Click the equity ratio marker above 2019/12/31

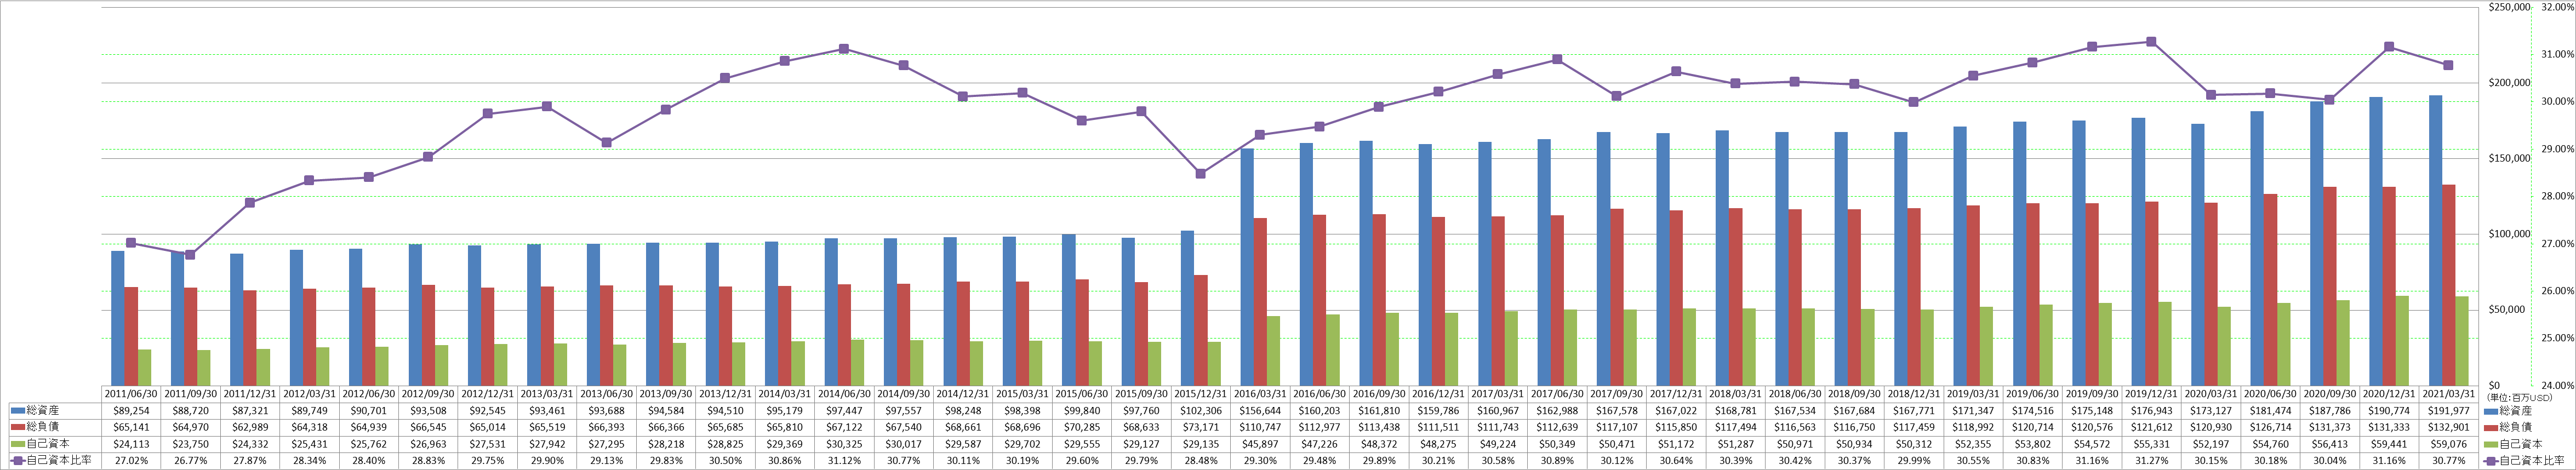point(2152,41)
